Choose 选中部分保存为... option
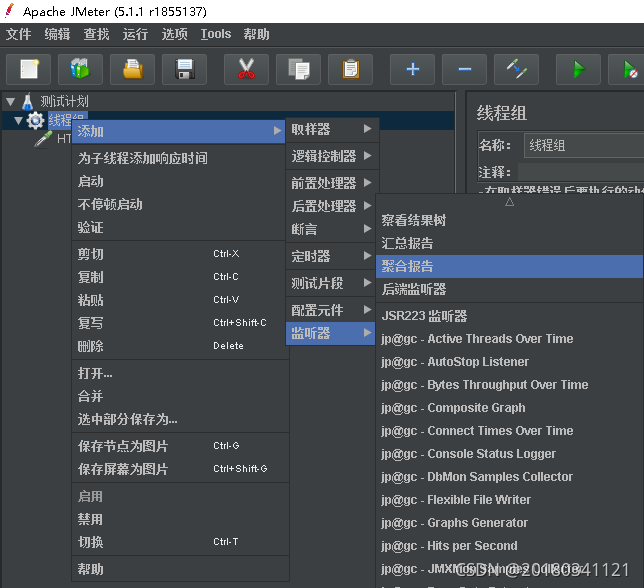Image resolution: width=644 pixels, height=588 pixels. (180, 419)
